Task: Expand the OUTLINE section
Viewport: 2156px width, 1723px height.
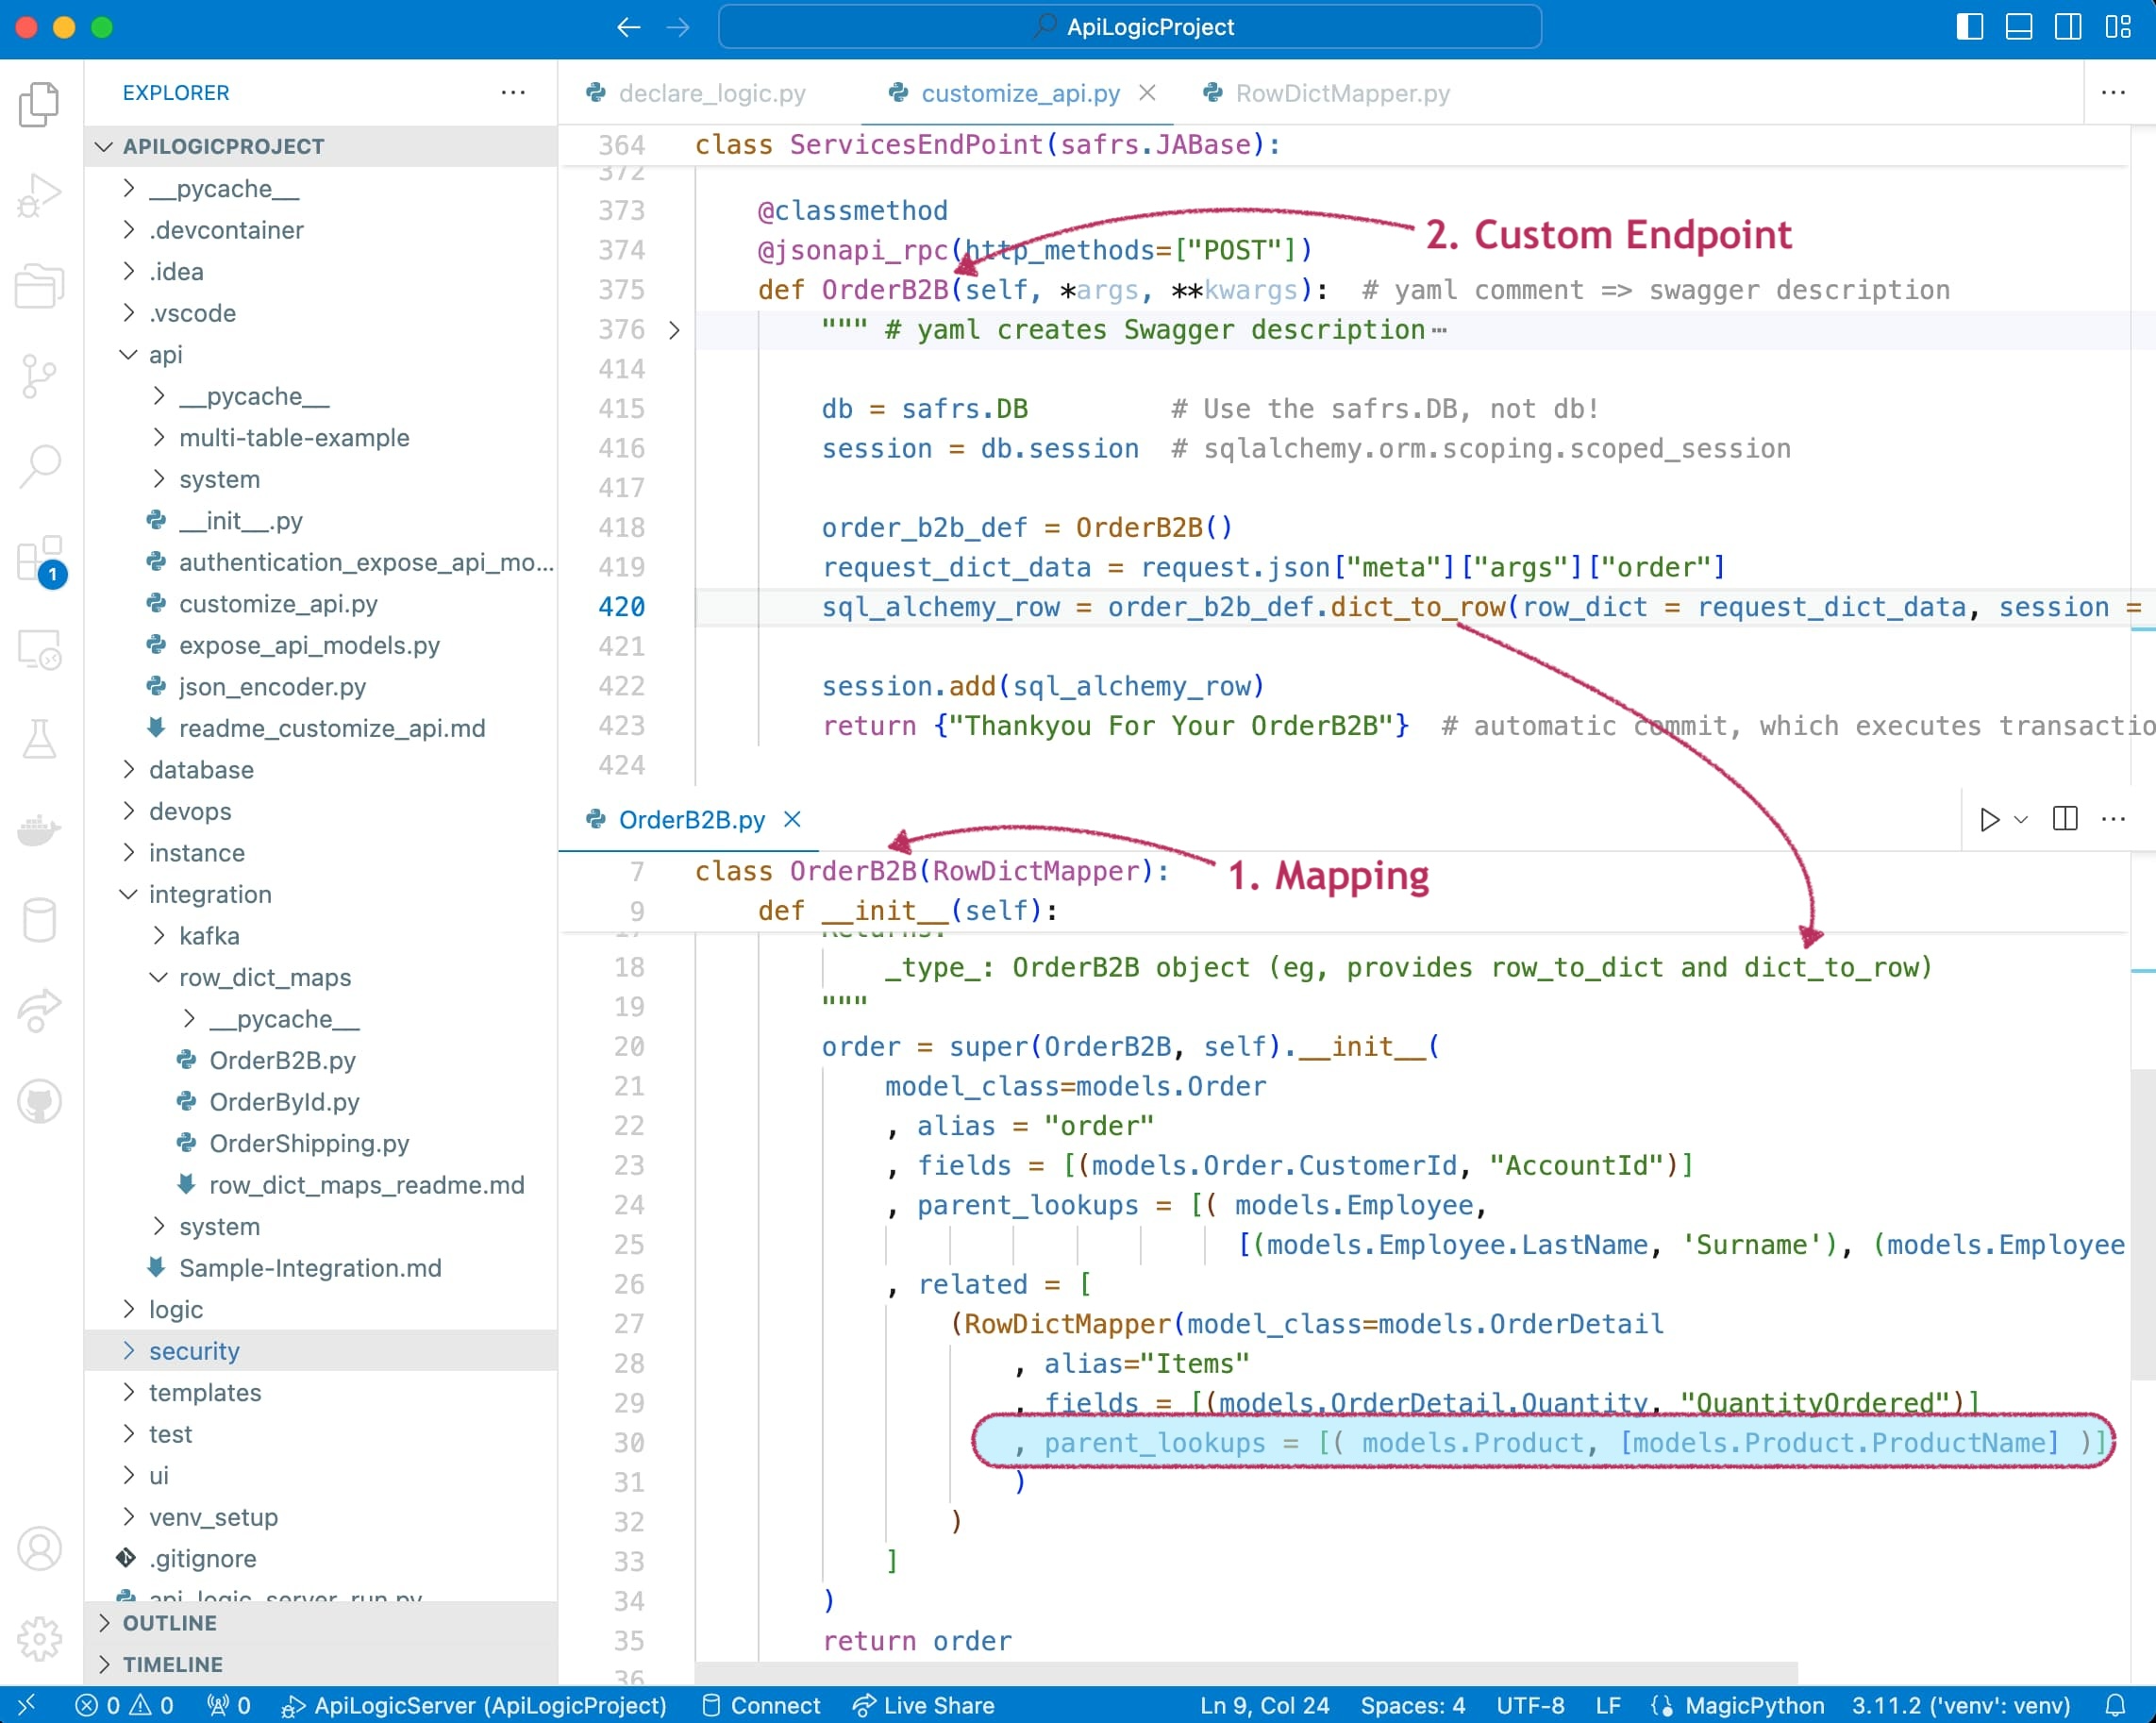Action: pos(320,1623)
